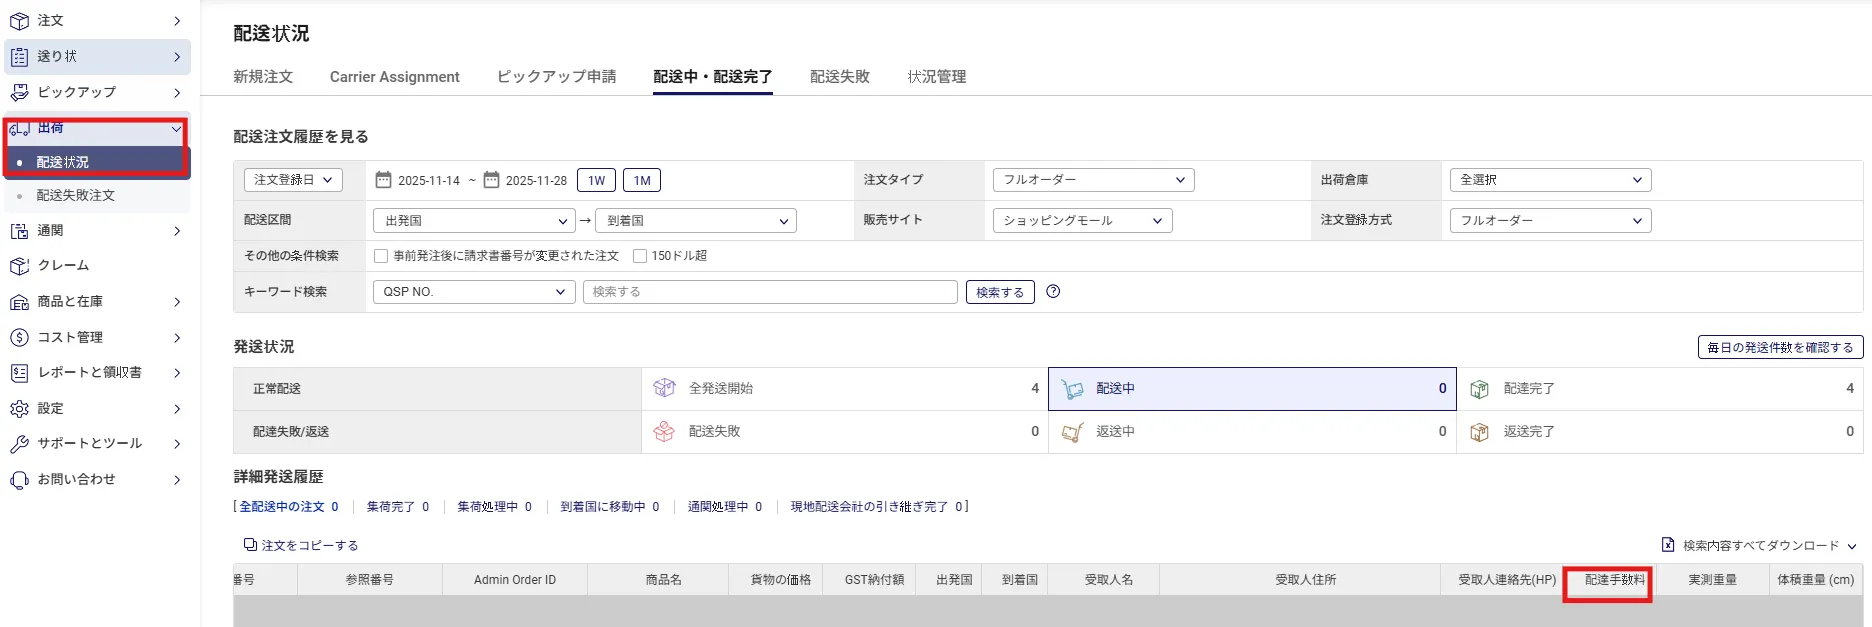The width and height of the screenshot is (1872, 627).
Task: Select 配送失敗注文 in the sidebar
Action: [97, 196]
